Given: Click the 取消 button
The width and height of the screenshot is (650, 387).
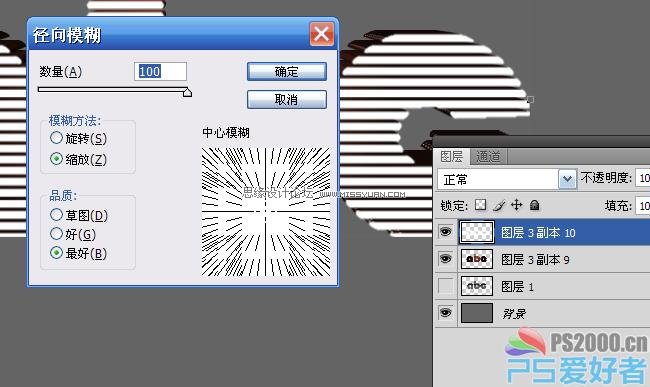Looking at the screenshot, I should [287, 99].
